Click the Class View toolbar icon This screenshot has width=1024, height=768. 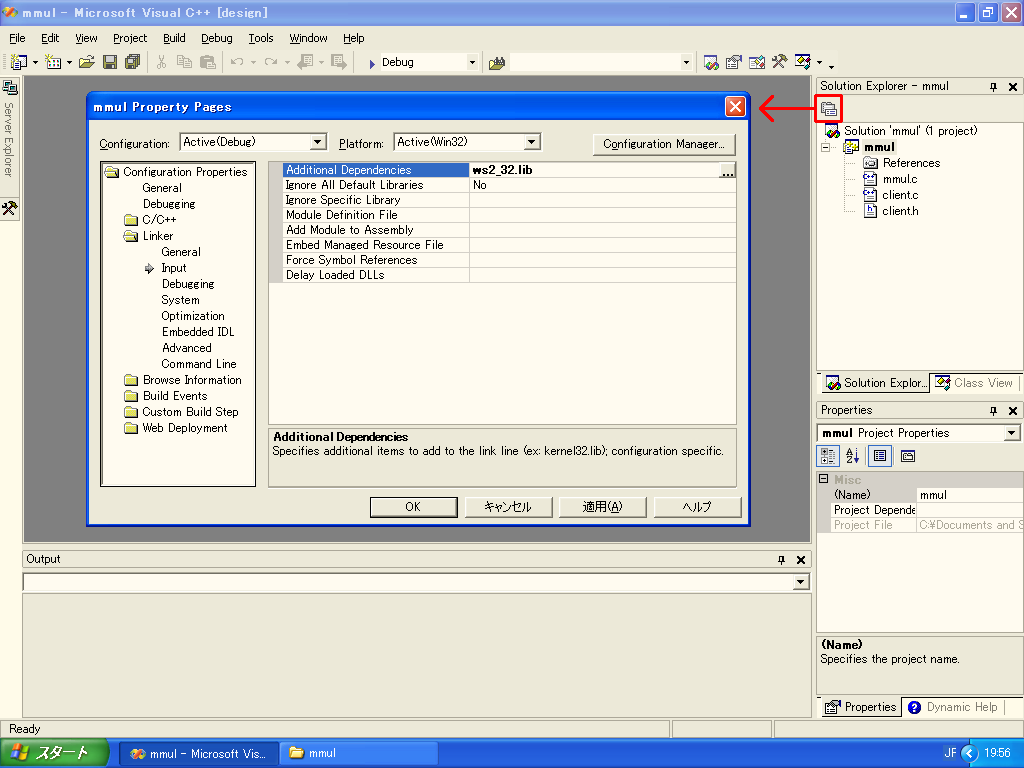[803, 62]
